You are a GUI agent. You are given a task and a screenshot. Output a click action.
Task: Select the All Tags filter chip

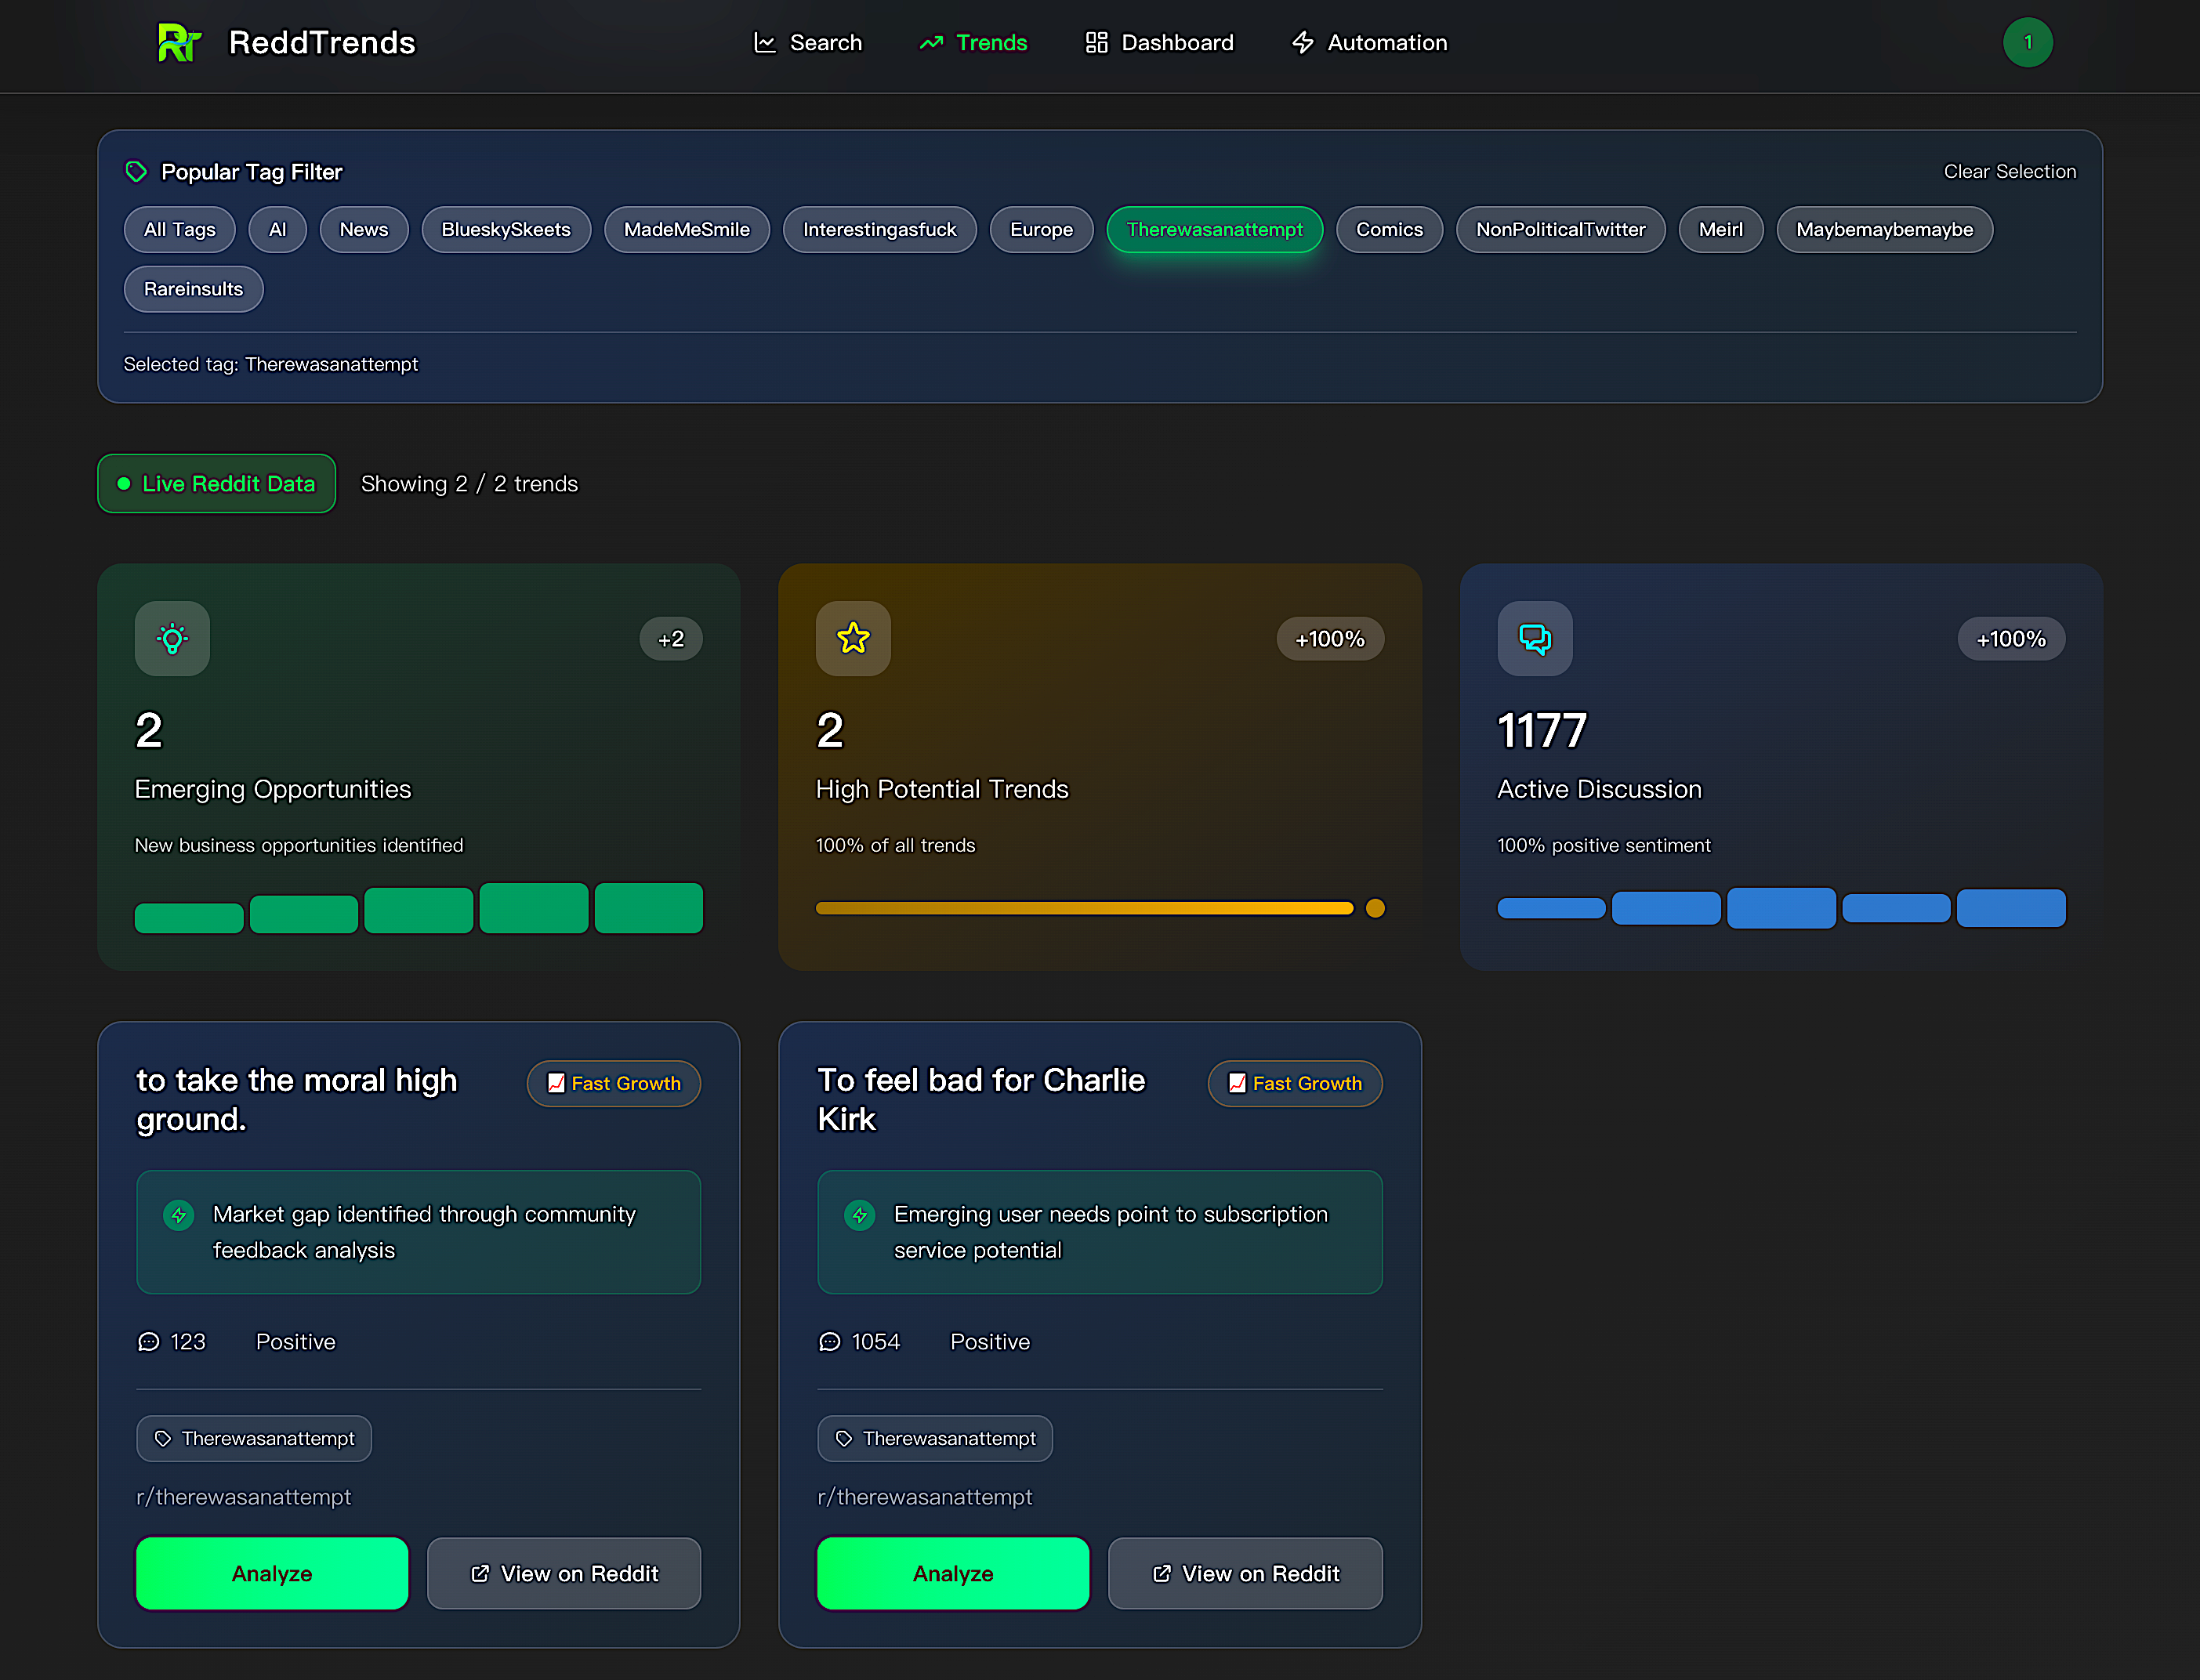tap(180, 230)
